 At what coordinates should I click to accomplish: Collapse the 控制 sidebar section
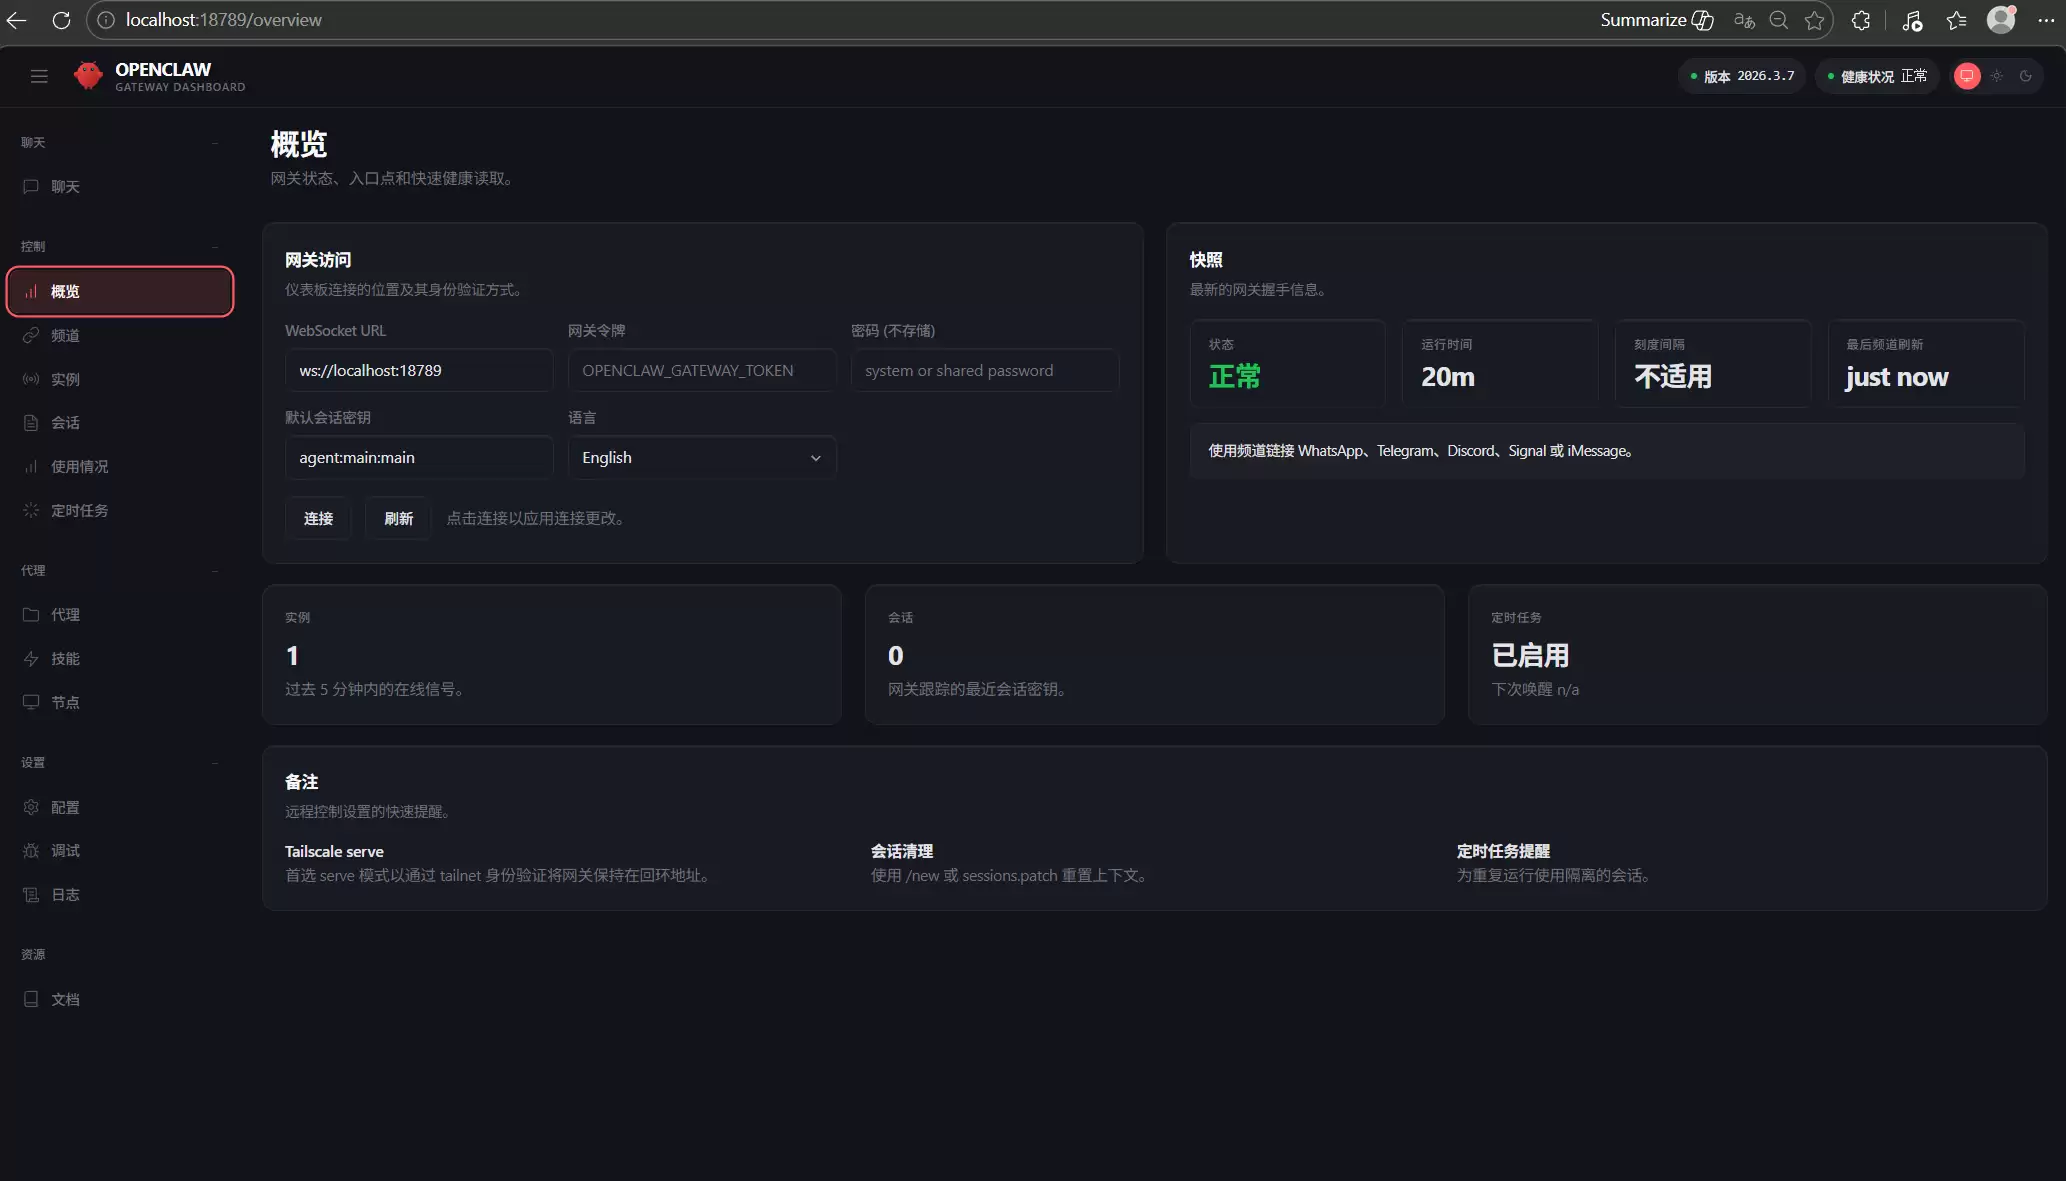coord(215,247)
